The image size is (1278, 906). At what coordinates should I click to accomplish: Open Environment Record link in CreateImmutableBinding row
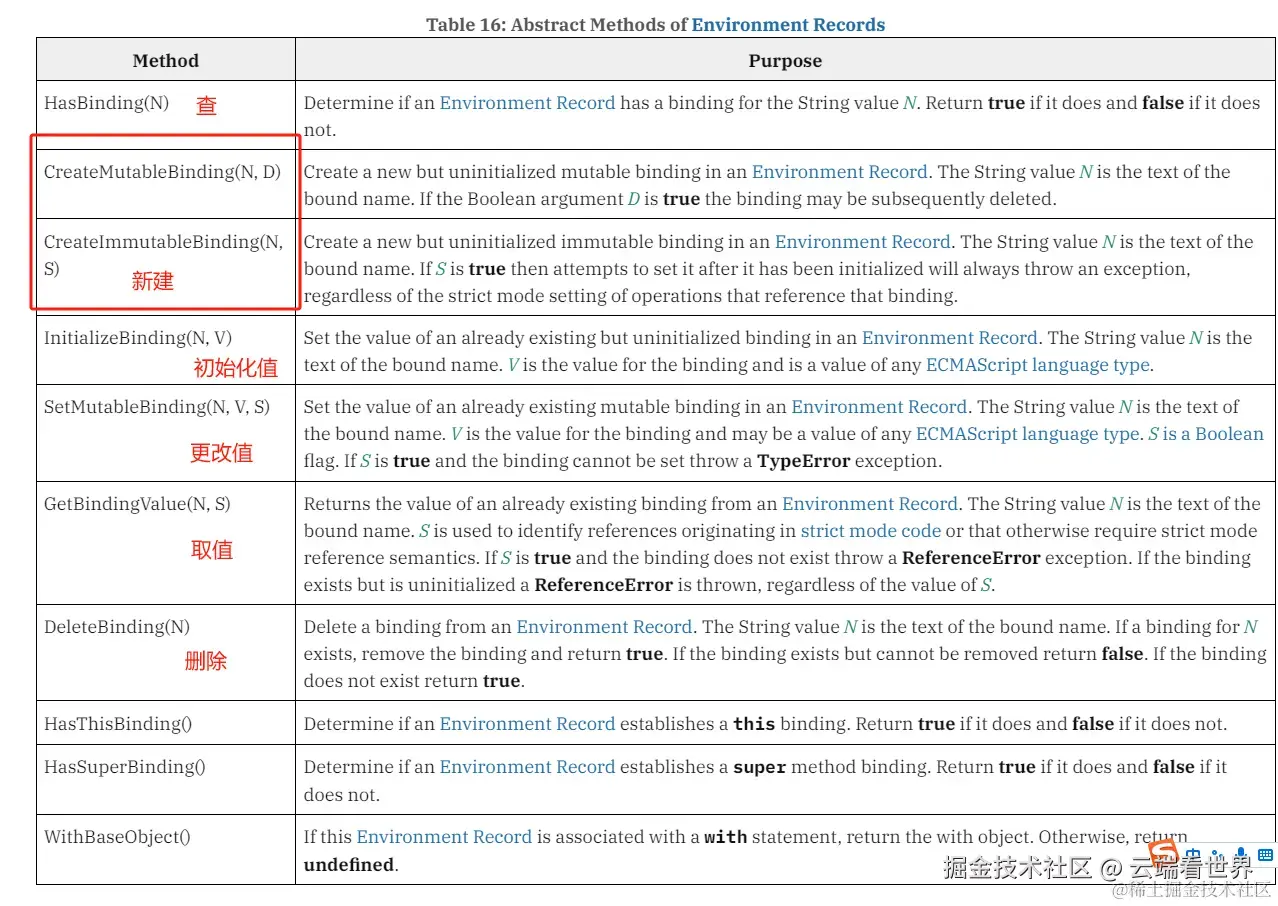point(863,242)
